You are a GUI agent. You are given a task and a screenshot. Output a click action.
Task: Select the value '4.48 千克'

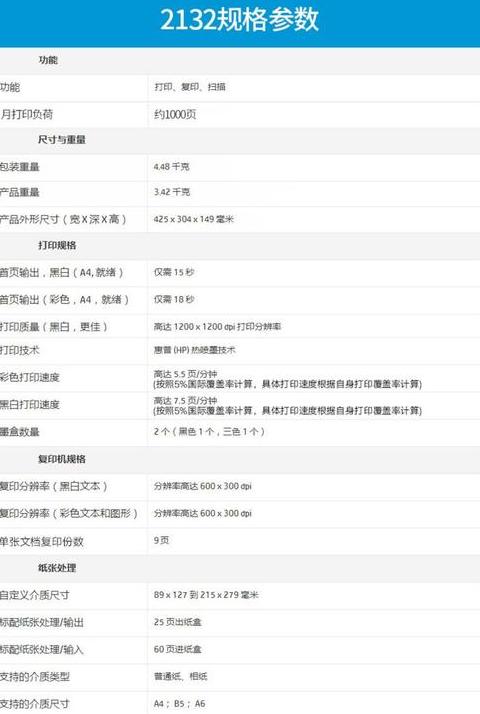pos(172,167)
